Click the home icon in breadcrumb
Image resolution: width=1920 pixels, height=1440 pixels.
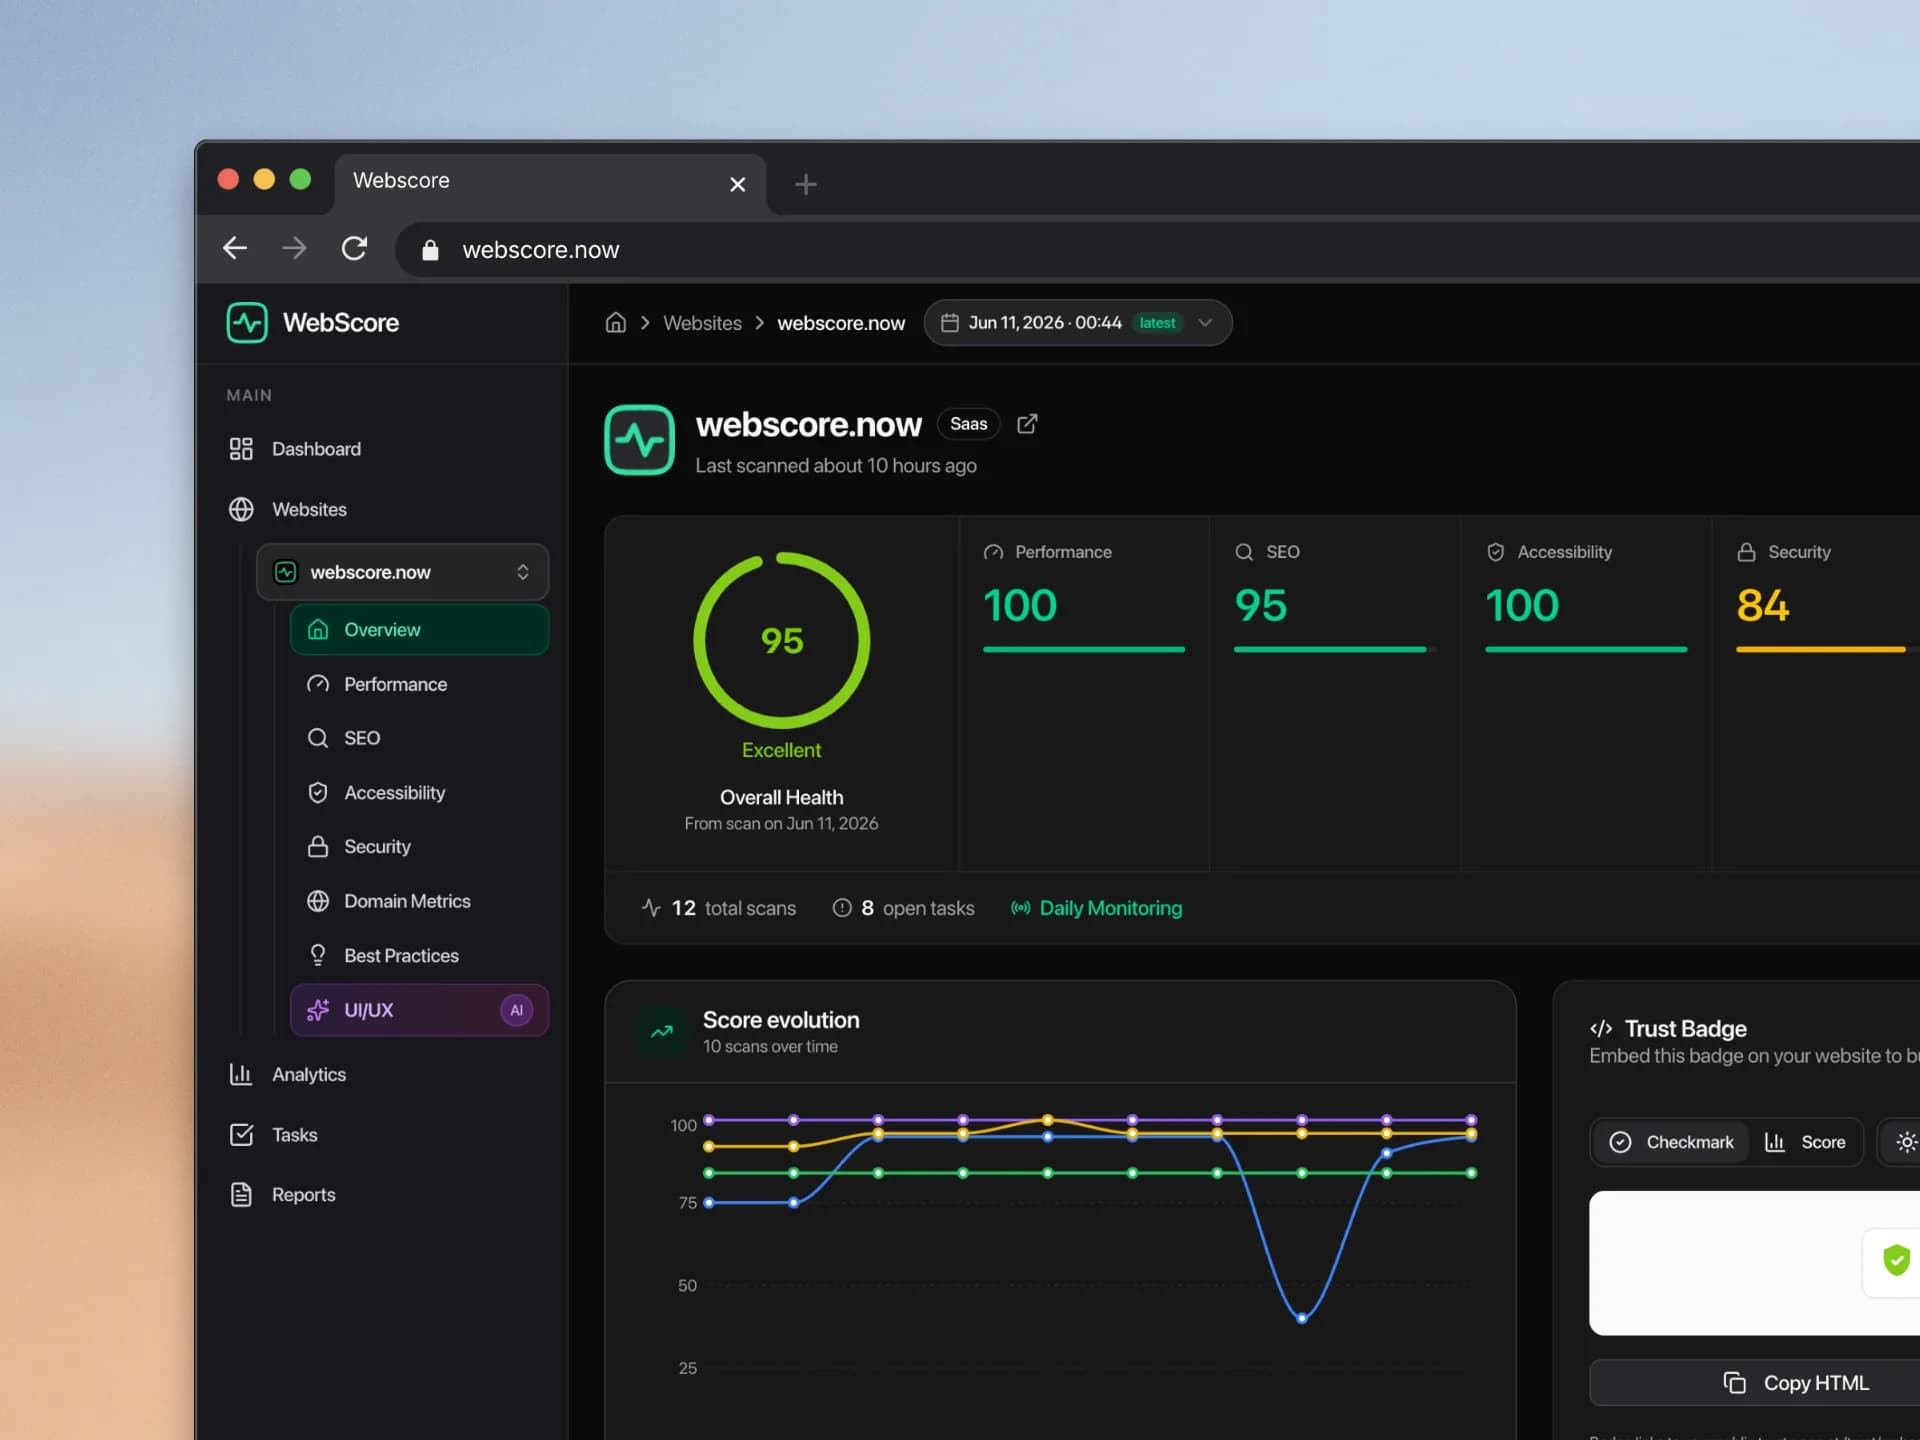pos(616,323)
